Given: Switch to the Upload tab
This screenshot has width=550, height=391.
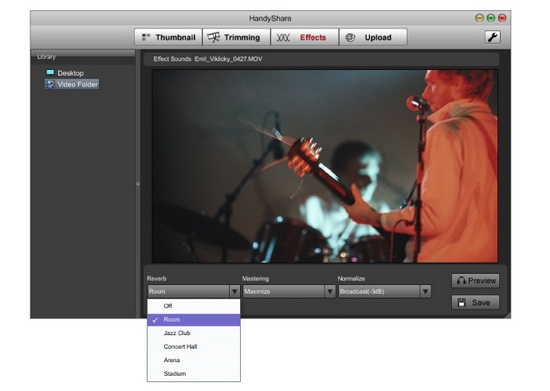Looking at the screenshot, I should (x=373, y=37).
